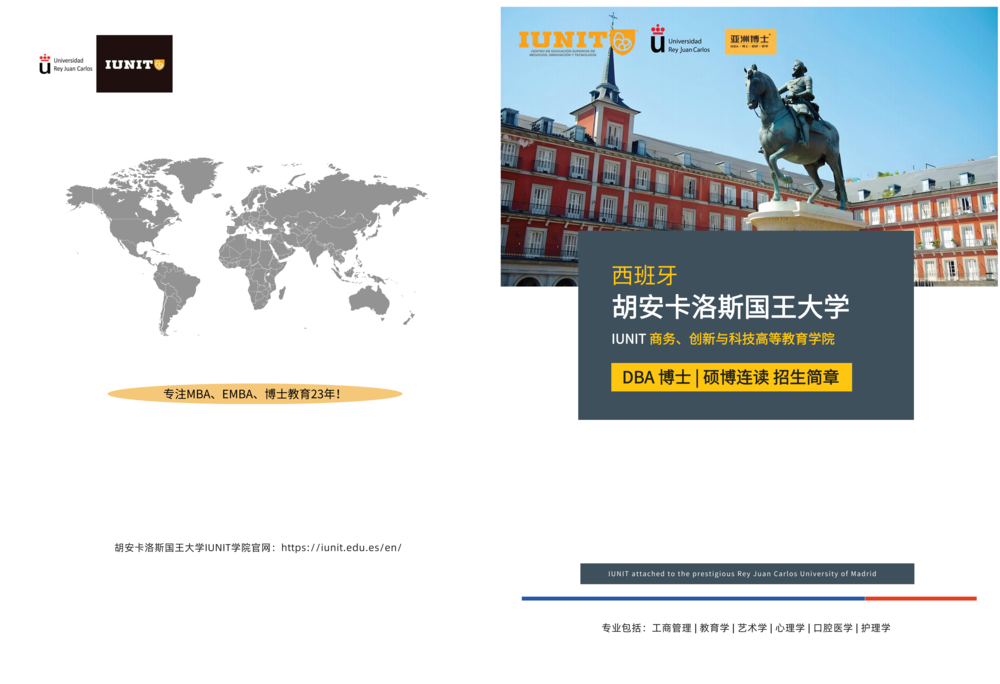Click the equestrian statue in the cover photo
Image resolution: width=1000 pixels, height=684 pixels.
point(796,134)
